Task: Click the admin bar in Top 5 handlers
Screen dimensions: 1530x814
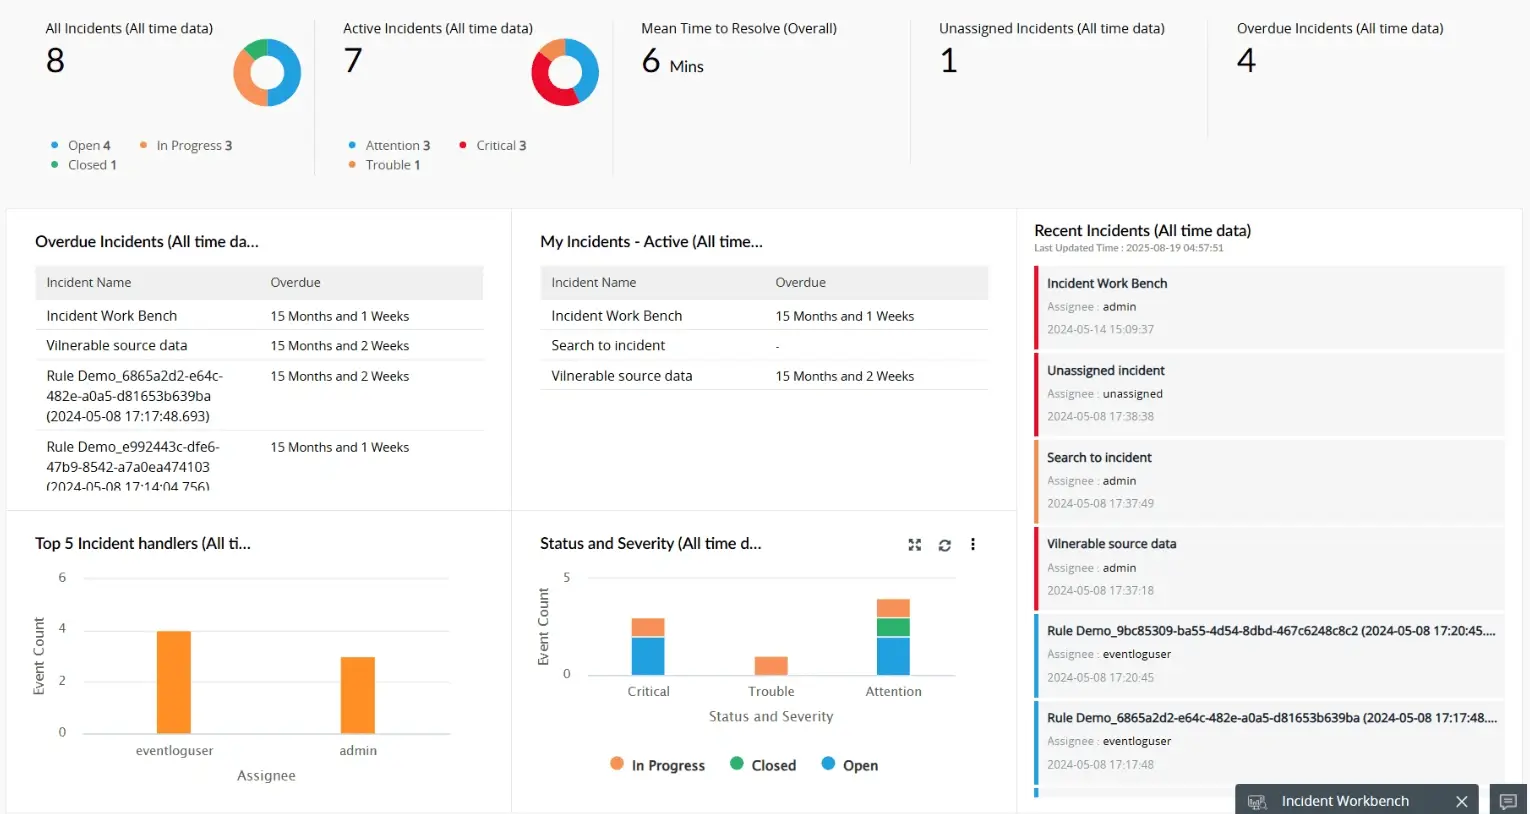Action: [x=358, y=695]
